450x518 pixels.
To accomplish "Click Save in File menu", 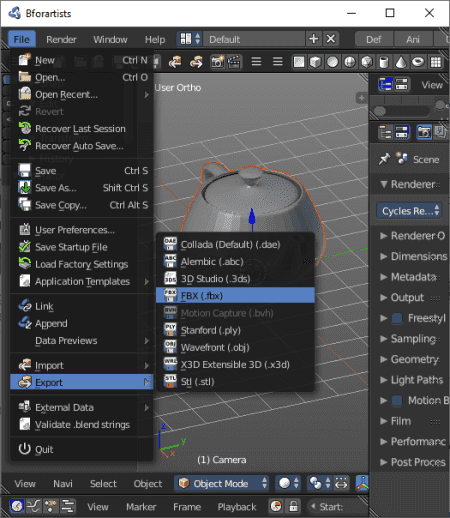I will point(82,171).
